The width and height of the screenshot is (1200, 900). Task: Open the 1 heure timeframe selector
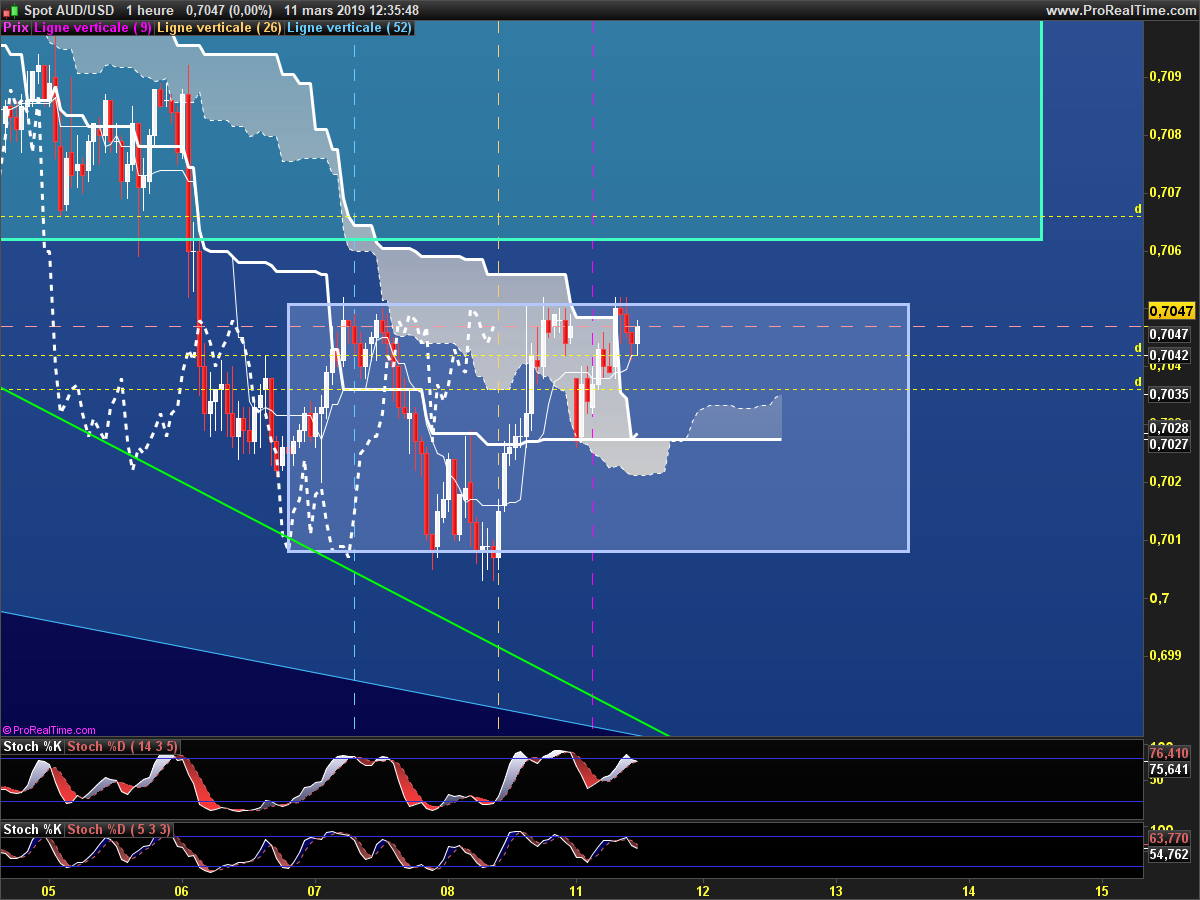pyautogui.click(x=149, y=10)
